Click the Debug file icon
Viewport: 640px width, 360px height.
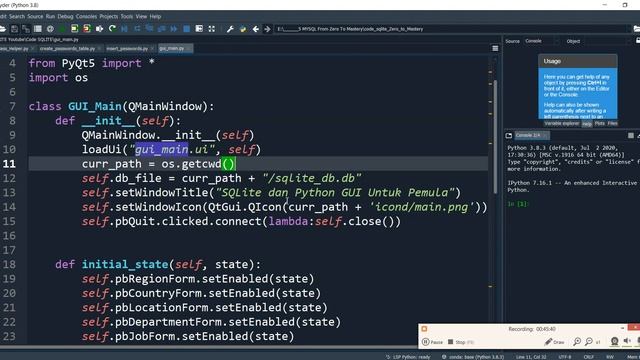124,29
